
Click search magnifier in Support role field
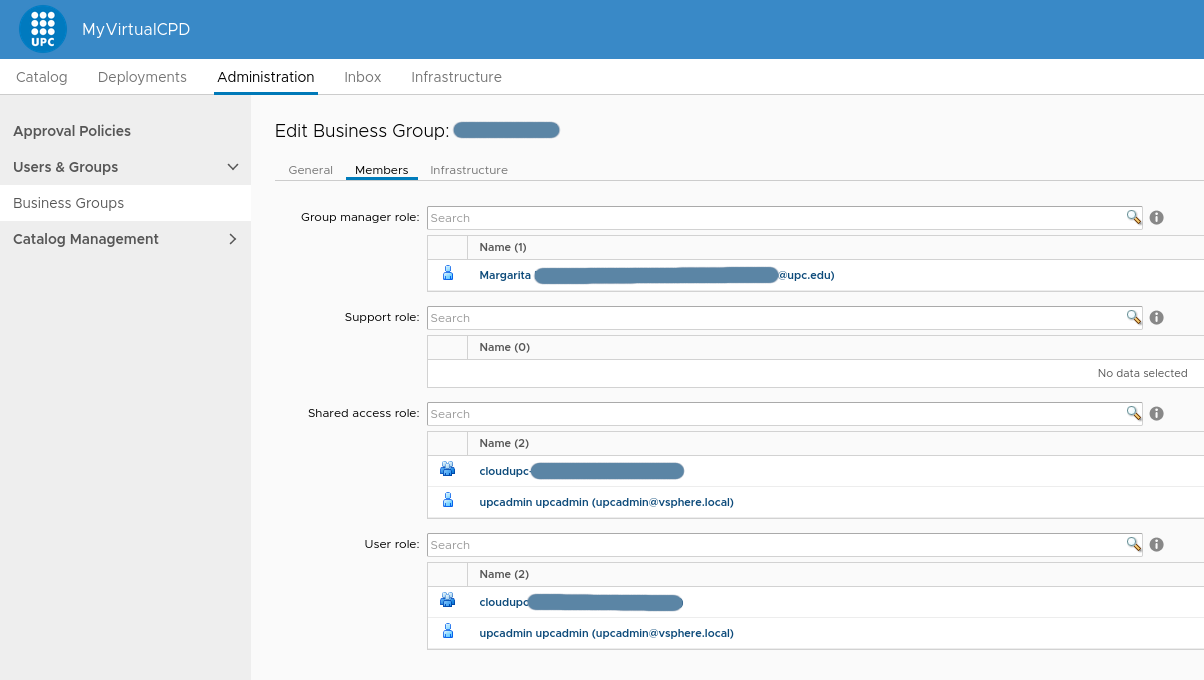pyautogui.click(x=1133, y=317)
